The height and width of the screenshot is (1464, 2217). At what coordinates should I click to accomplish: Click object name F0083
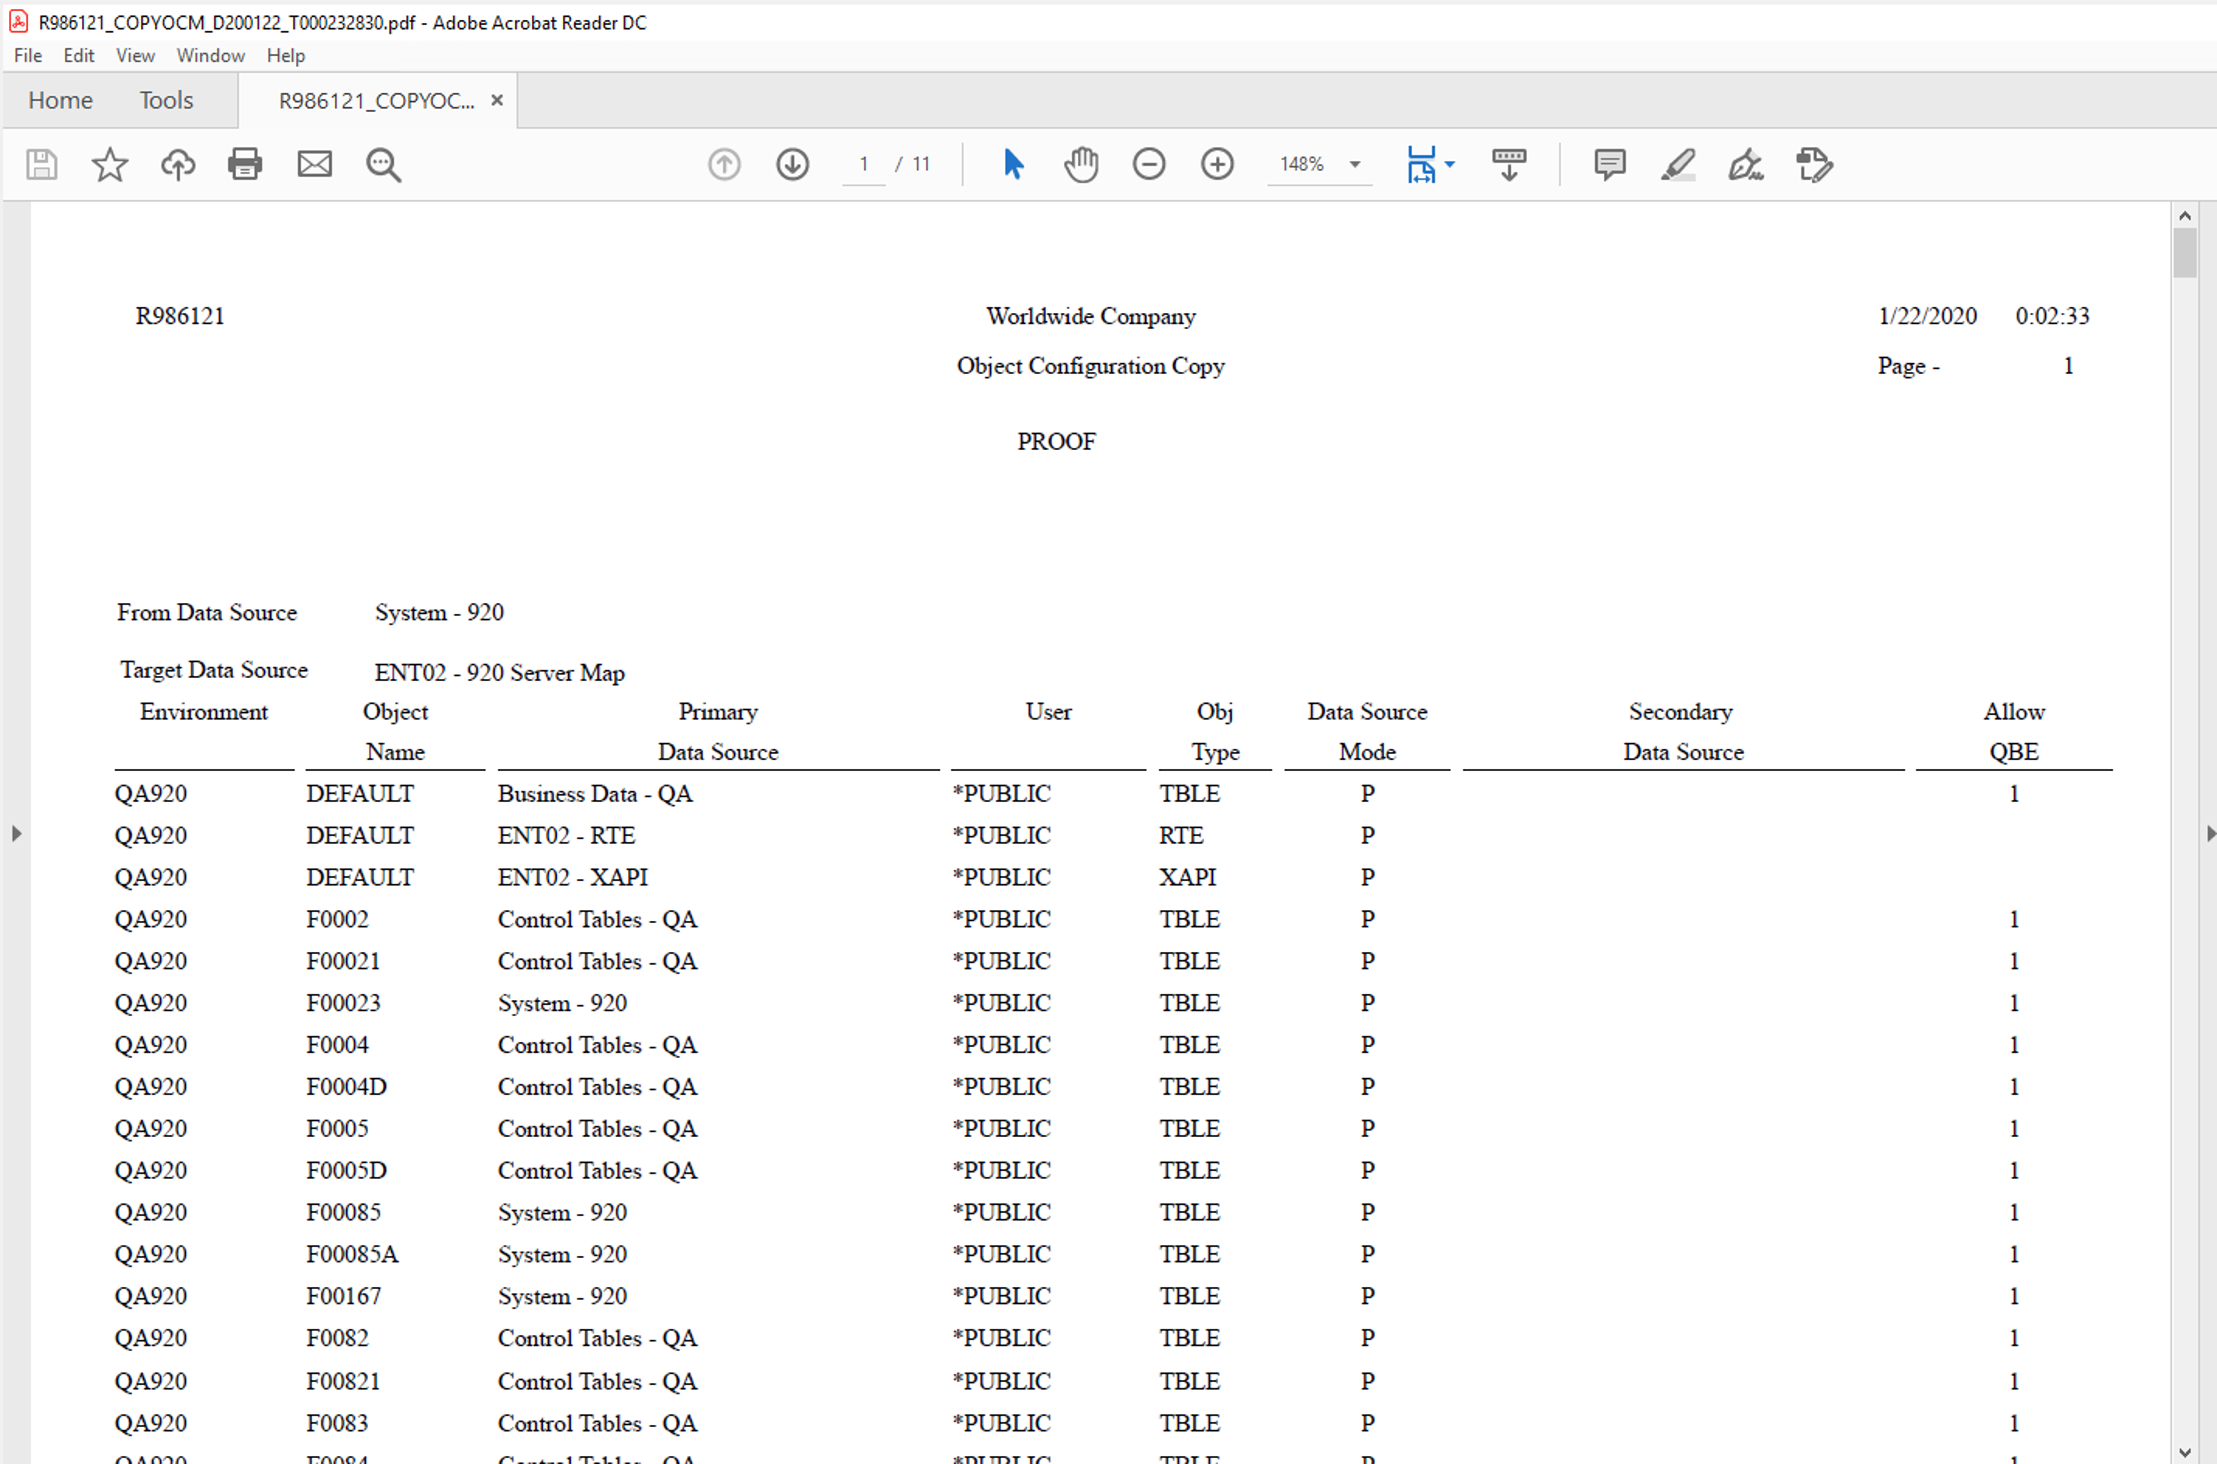337,1423
